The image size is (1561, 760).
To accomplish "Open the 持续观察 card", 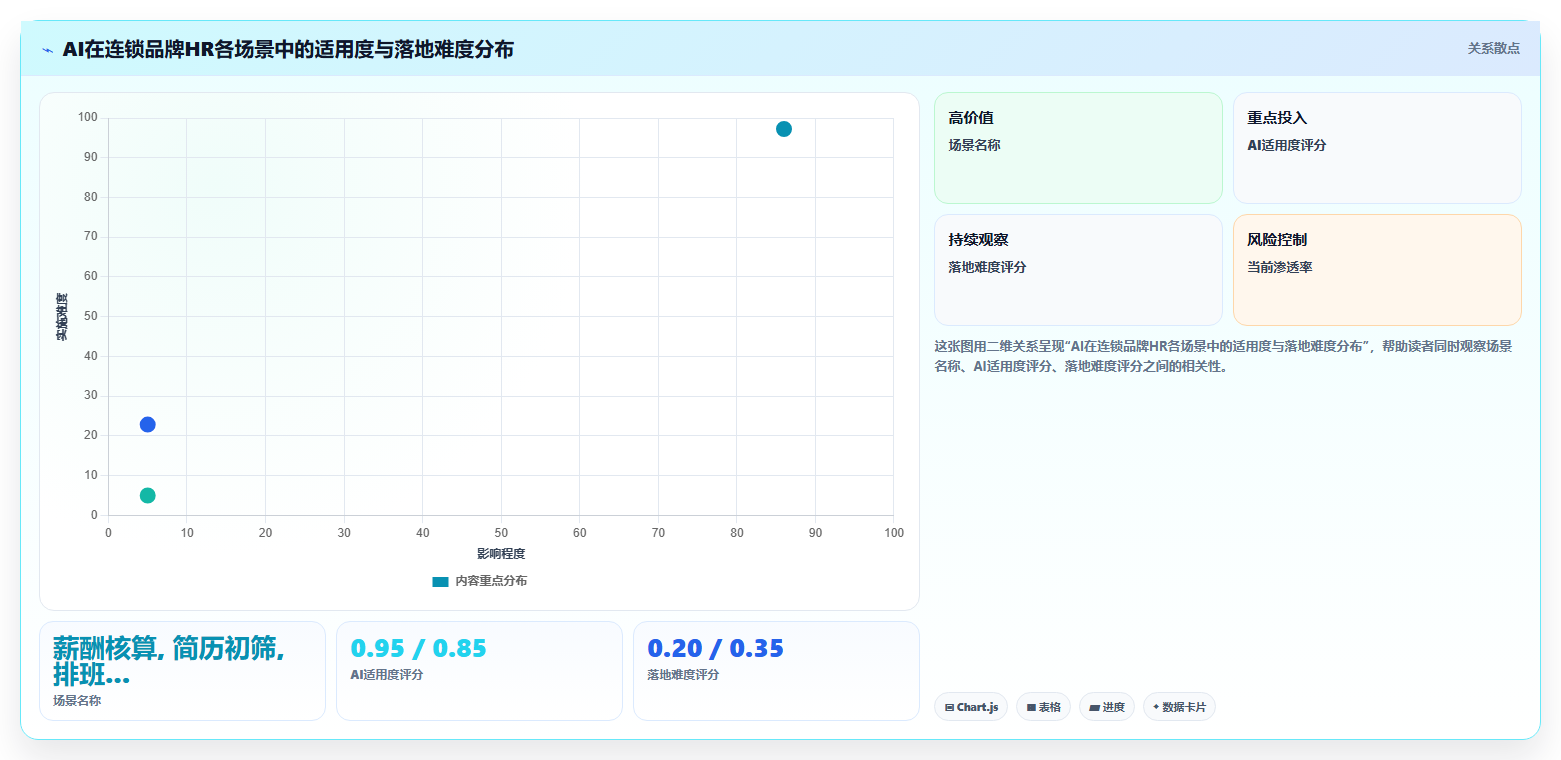I will pyautogui.click(x=1078, y=270).
